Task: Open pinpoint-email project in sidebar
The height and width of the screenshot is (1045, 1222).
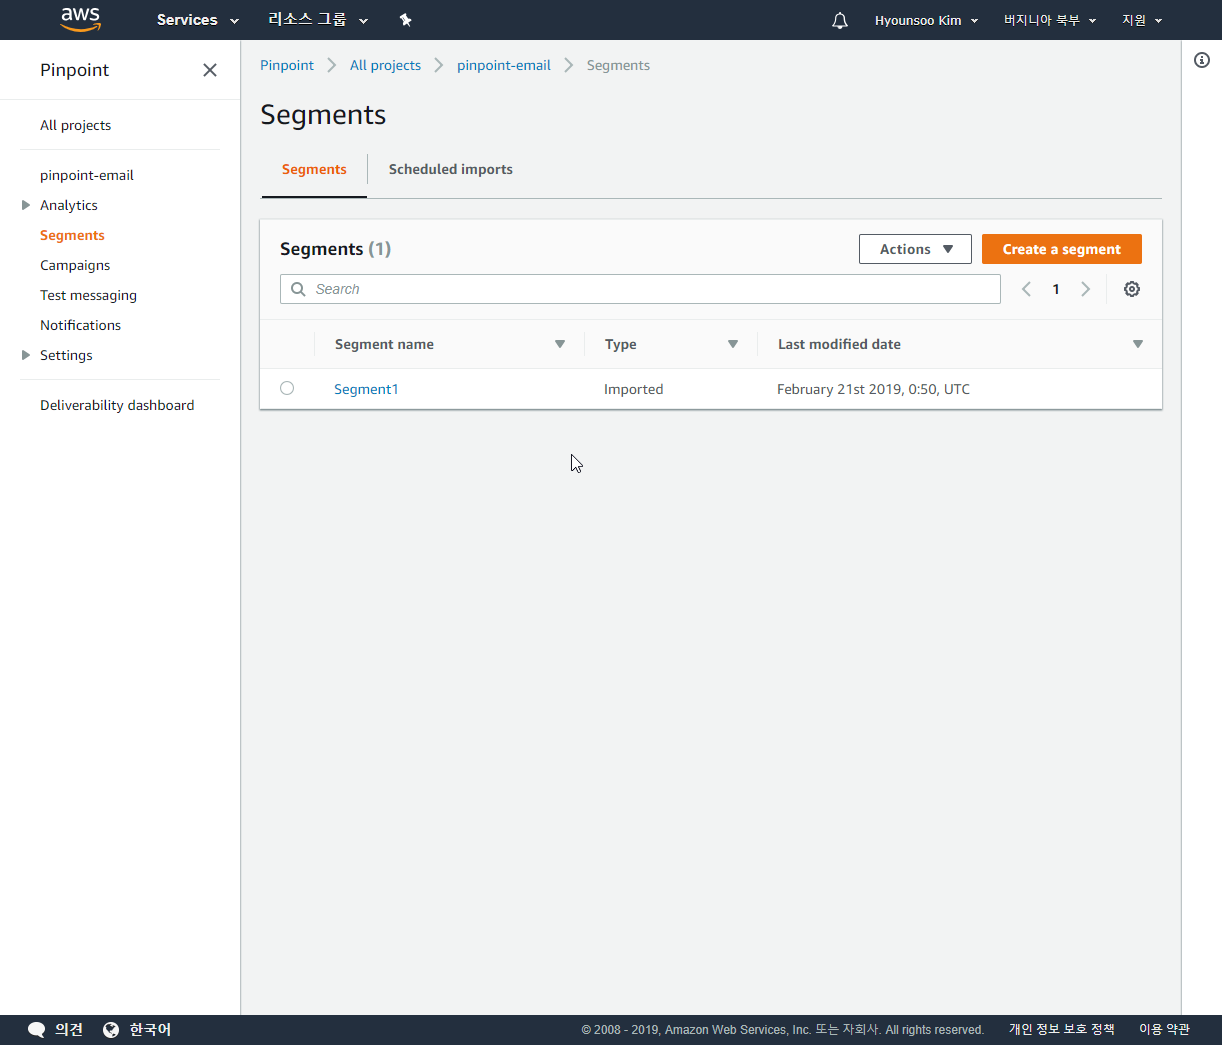Action: [87, 175]
